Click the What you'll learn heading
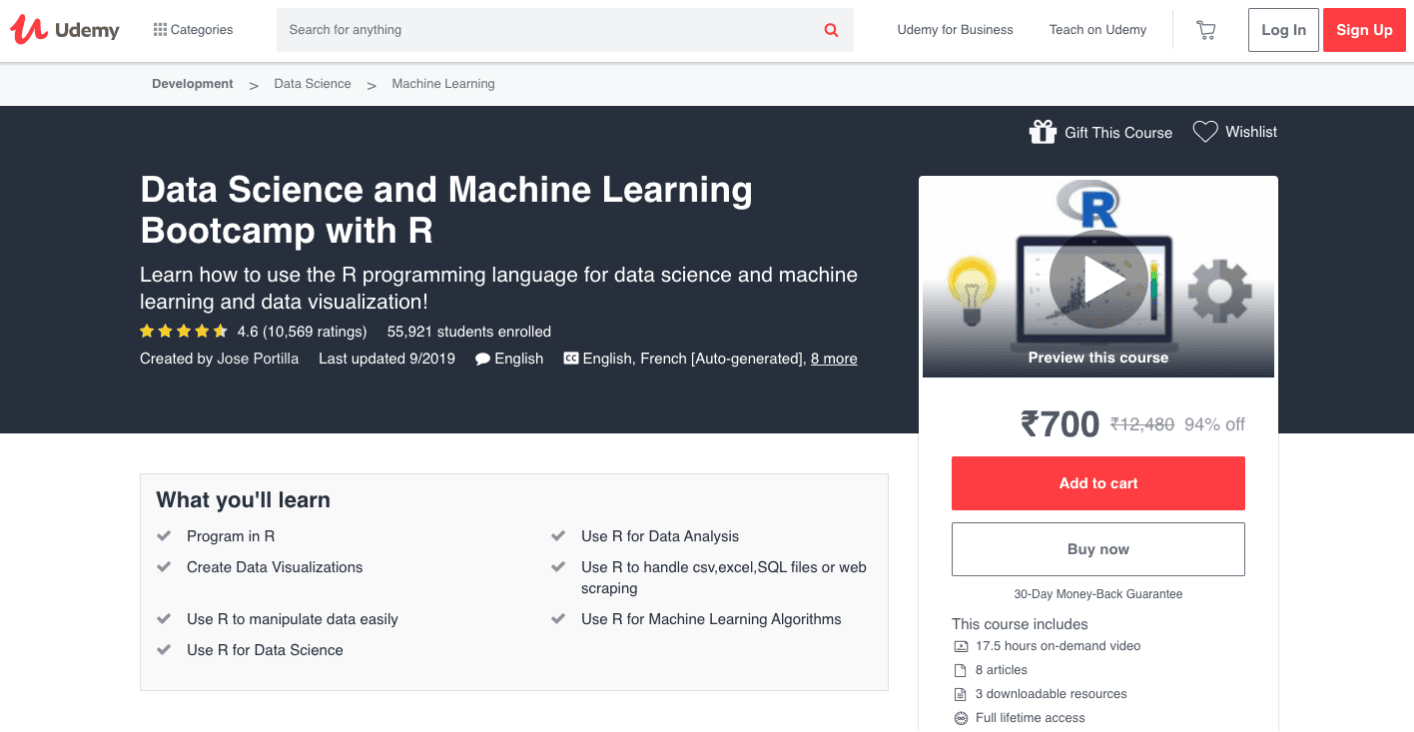Image resolution: width=1414 pixels, height=732 pixels. (243, 500)
